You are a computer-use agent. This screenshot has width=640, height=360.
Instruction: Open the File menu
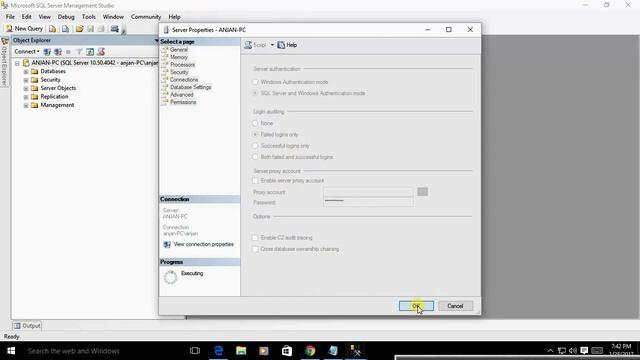click(10, 17)
